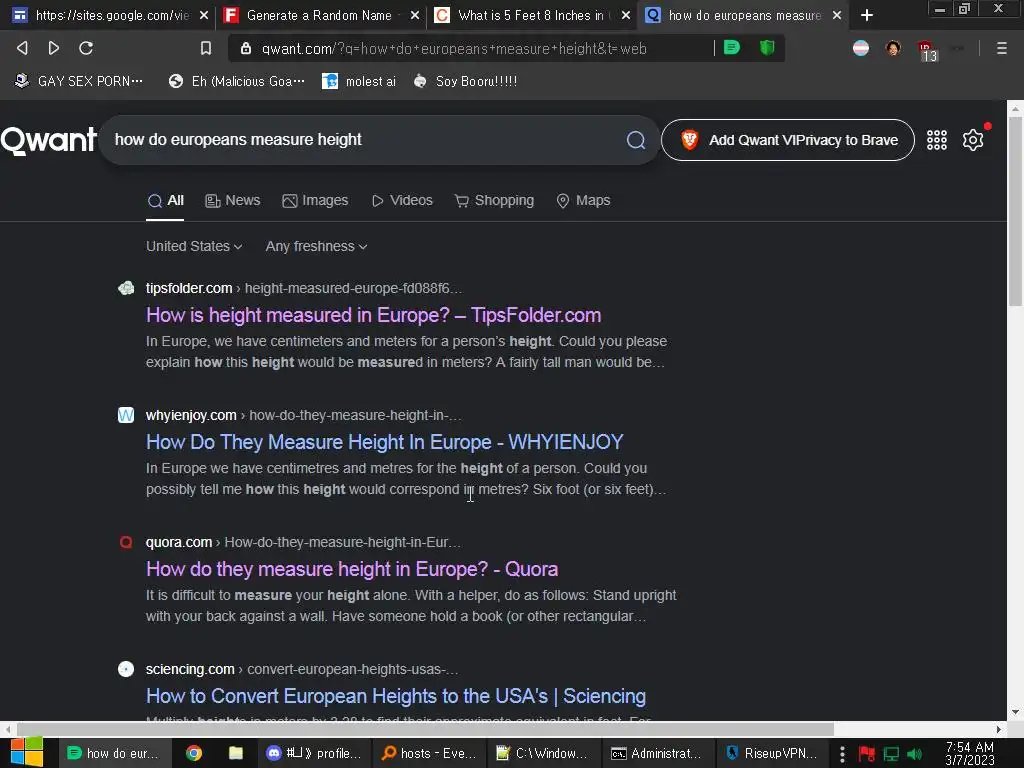Open File Explorer from the taskbar
The height and width of the screenshot is (768, 1024).
tap(236, 753)
